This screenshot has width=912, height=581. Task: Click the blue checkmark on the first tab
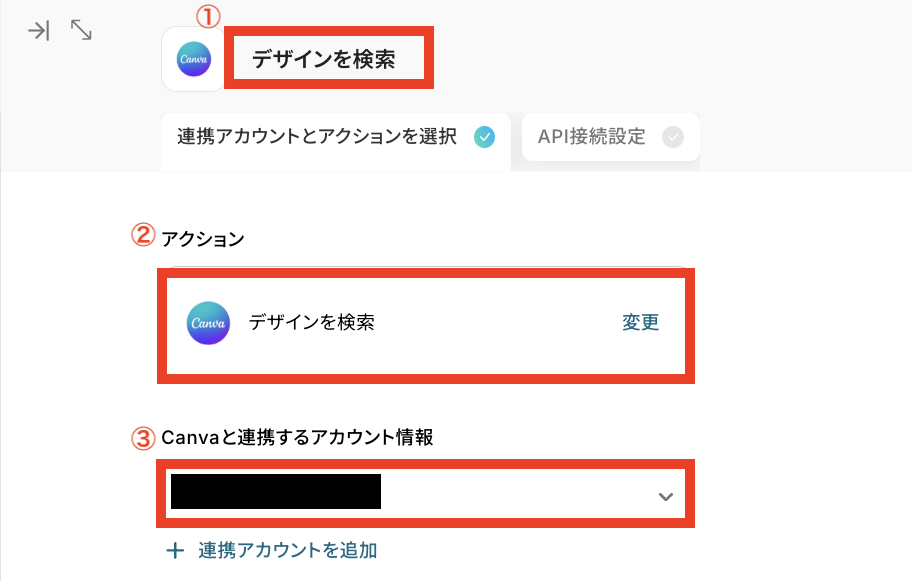(x=485, y=138)
